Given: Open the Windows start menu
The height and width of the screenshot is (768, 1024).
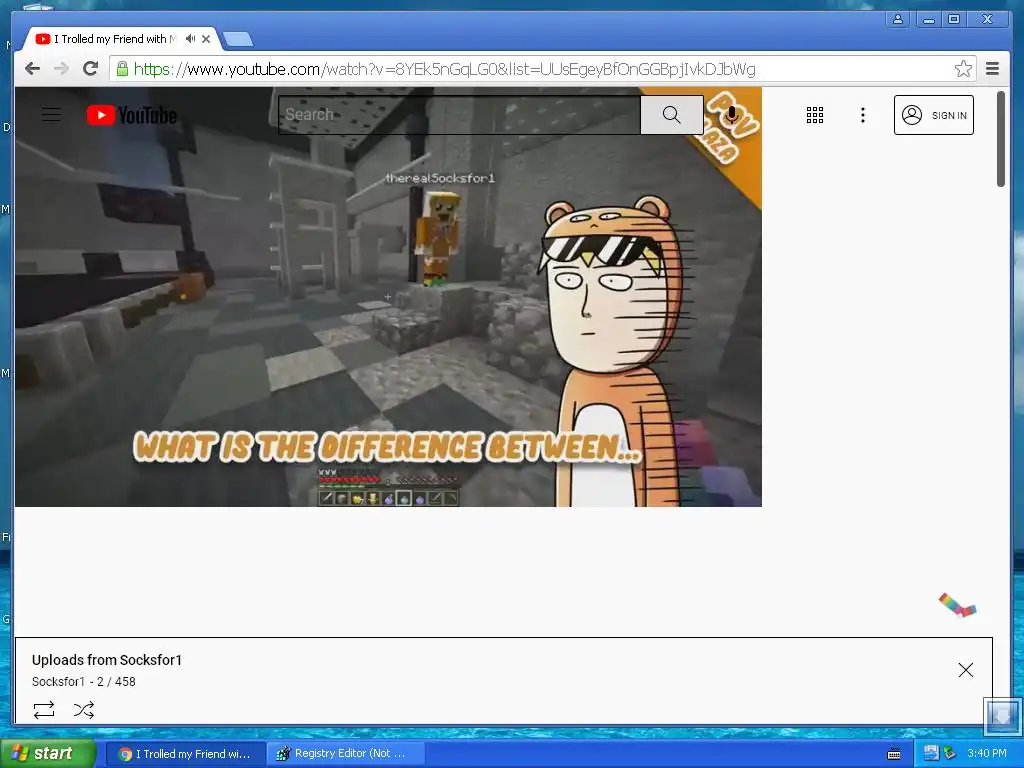Looking at the screenshot, I should click(47, 754).
